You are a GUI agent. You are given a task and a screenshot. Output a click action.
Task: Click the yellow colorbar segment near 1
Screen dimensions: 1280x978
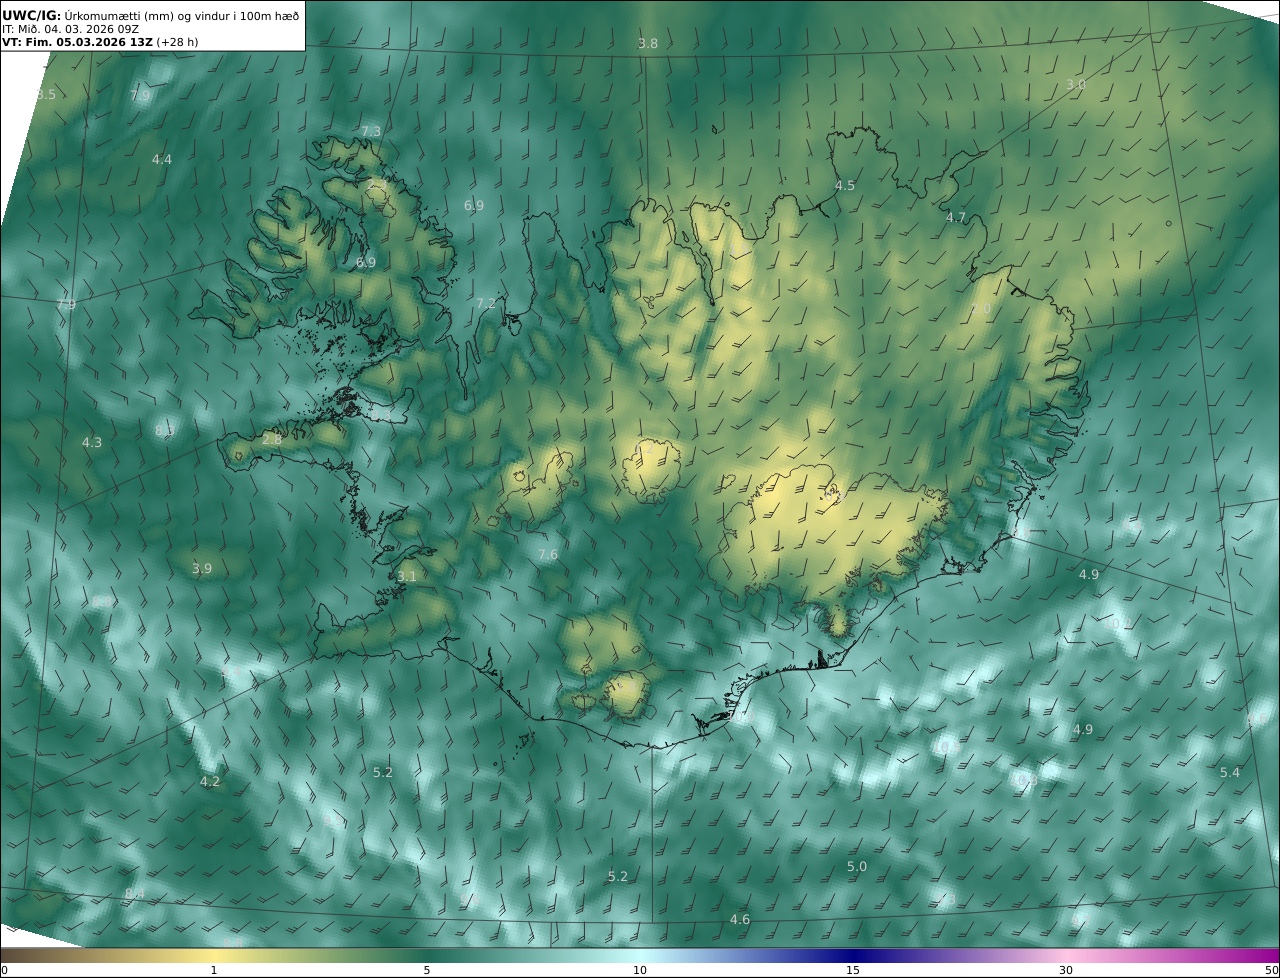tap(214, 955)
